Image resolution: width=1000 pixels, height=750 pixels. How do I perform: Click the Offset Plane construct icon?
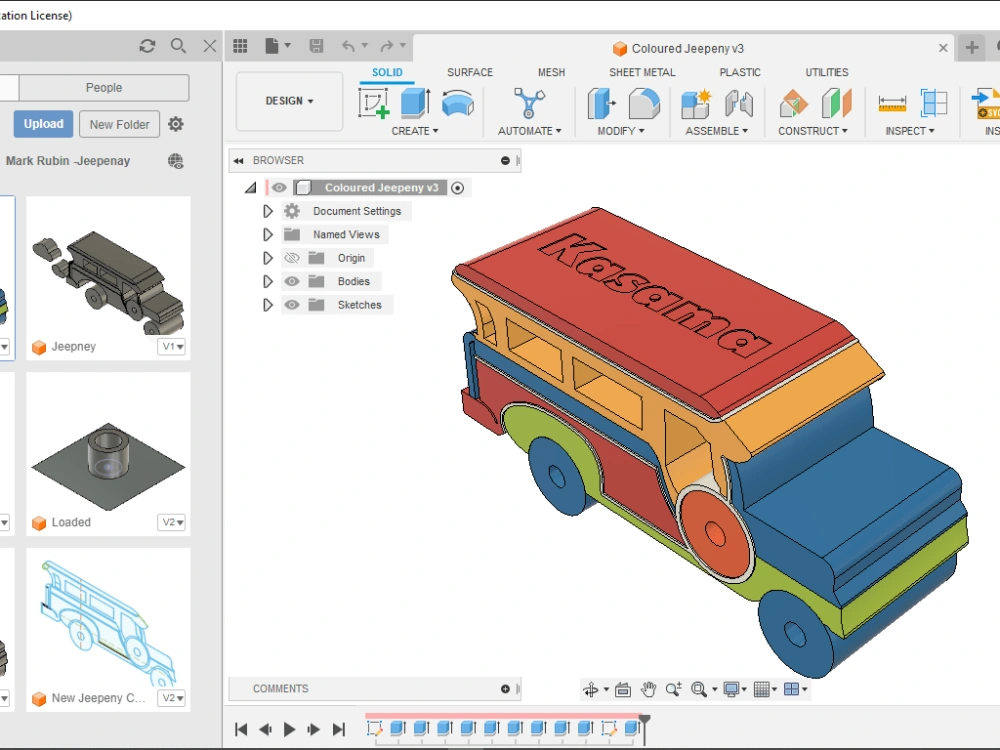[793, 103]
